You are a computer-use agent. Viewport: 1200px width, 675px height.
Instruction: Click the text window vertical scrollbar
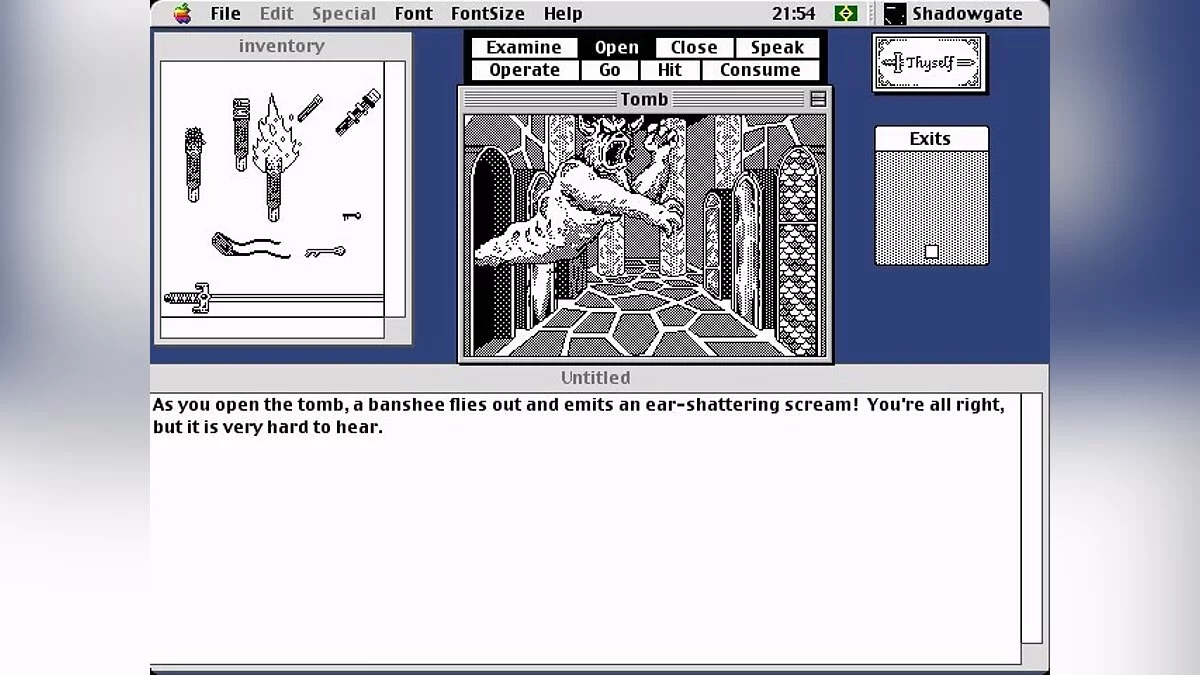[1031, 518]
